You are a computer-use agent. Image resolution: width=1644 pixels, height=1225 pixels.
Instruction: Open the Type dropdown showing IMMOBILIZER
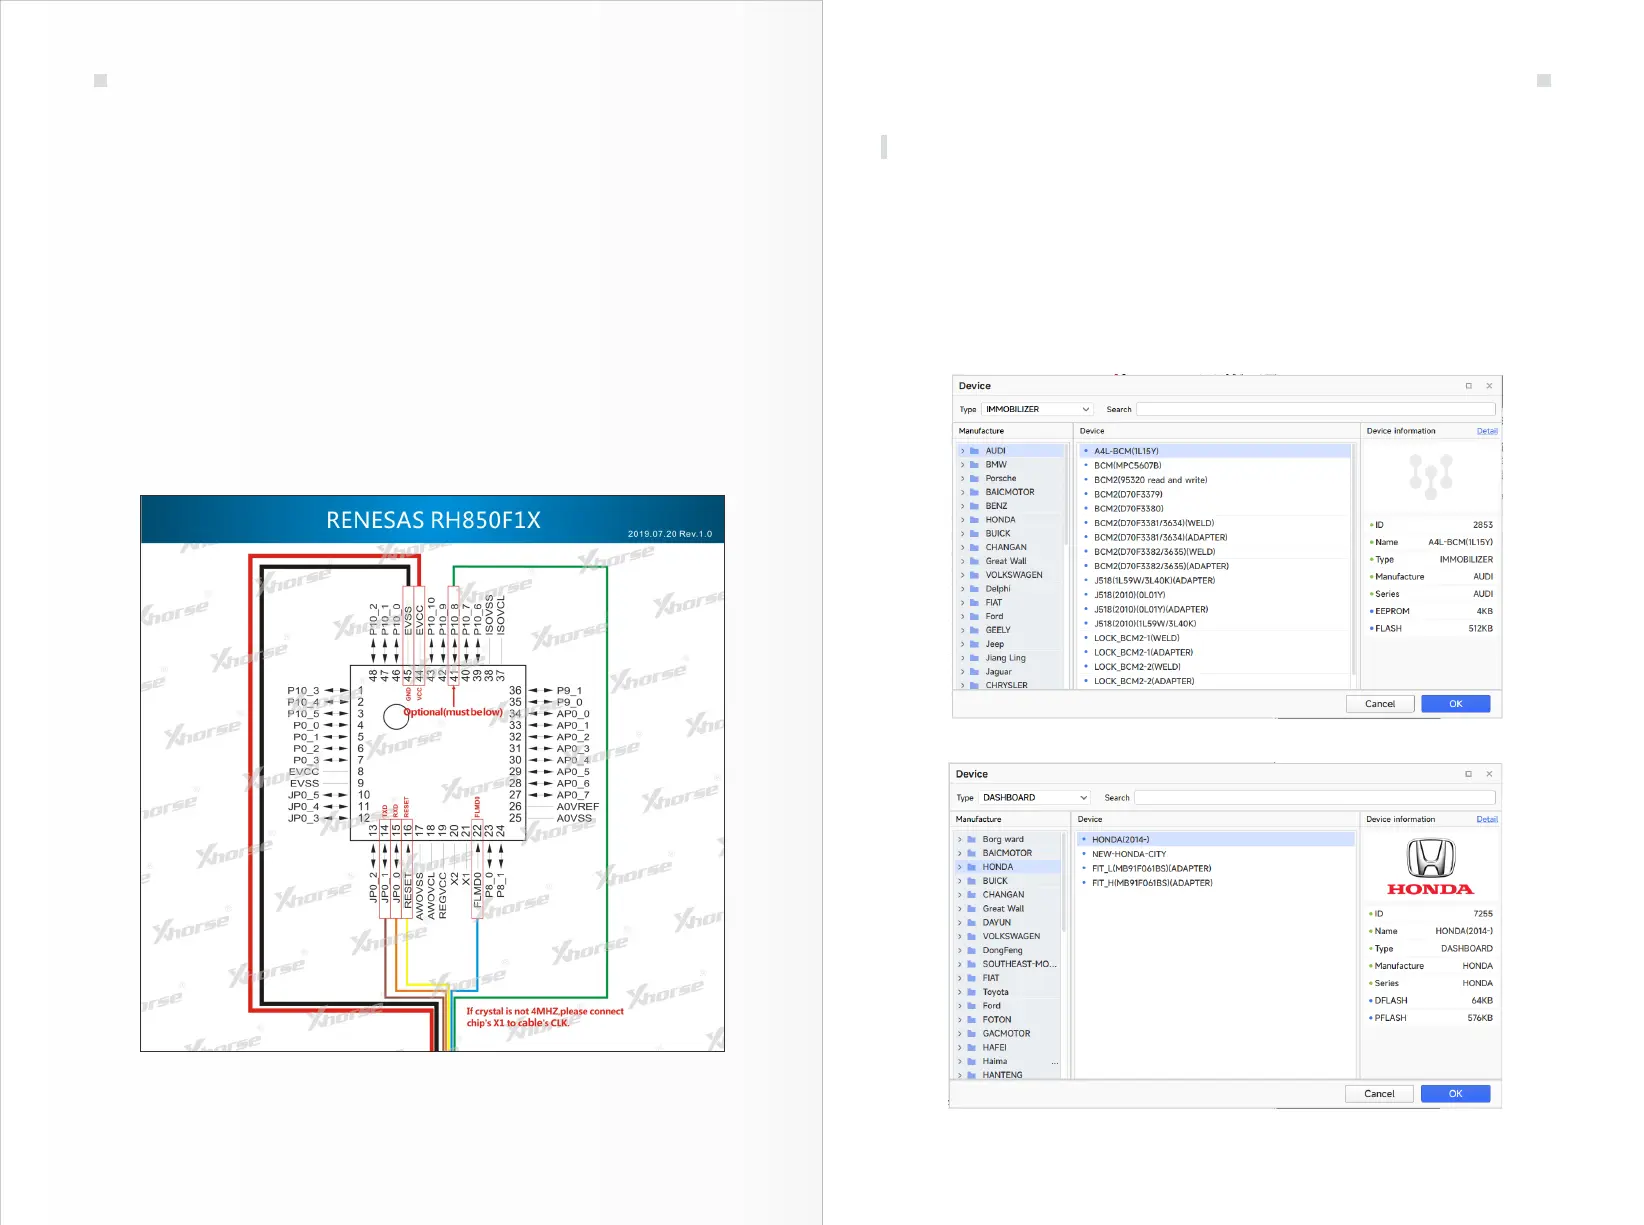pos(1037,409)
